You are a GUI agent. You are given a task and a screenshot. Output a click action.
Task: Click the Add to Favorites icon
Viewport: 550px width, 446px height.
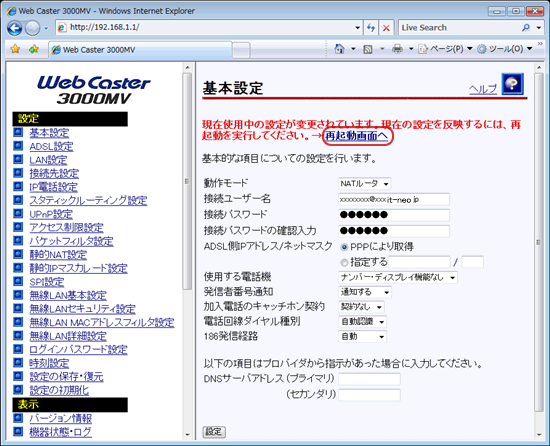[x=34, y=49]
